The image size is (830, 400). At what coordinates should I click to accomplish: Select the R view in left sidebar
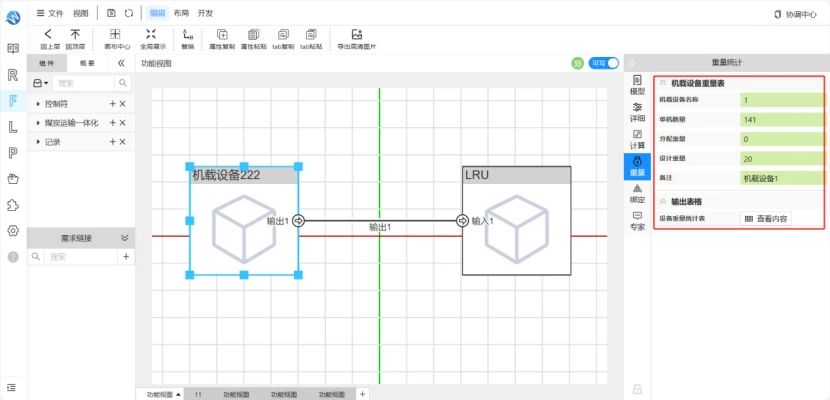[13, 75]
